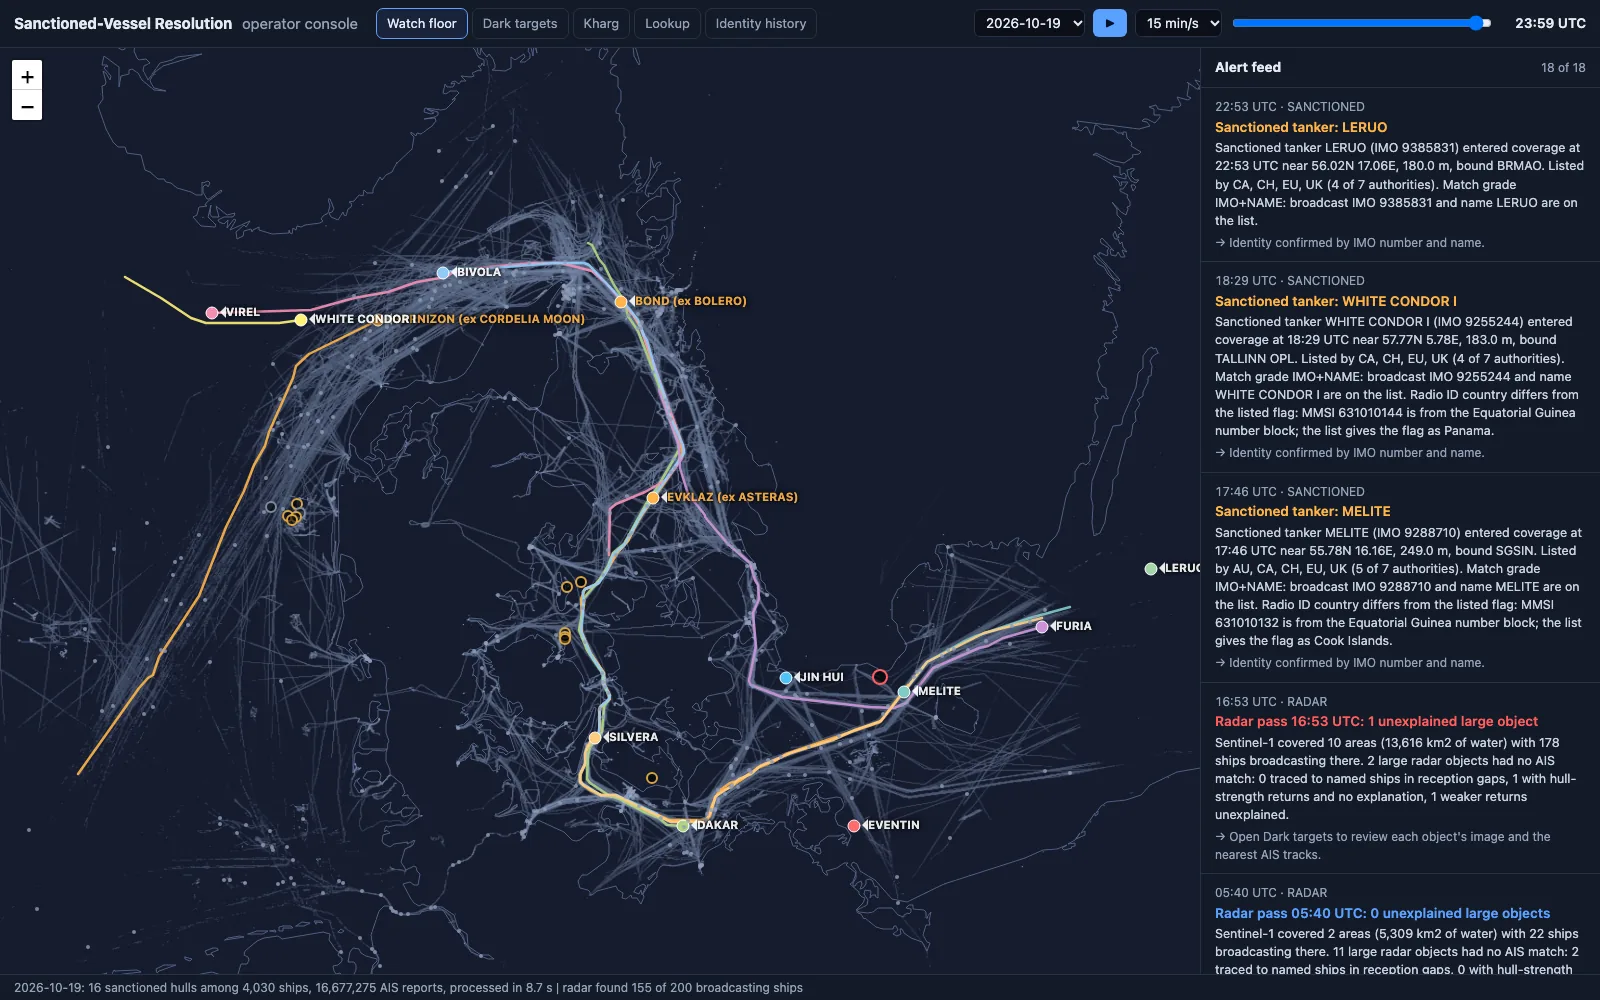The image size is (1600, 1000).
Task: Open alert Sanctioned tanker: WHITE CONDOR I
Action: click(1400, 367)
